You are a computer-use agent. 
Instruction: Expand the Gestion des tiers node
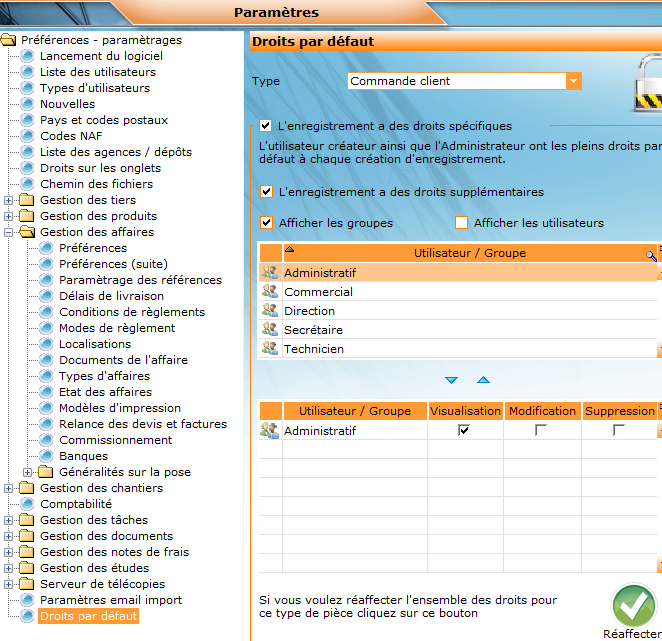[x=8, y=200]
